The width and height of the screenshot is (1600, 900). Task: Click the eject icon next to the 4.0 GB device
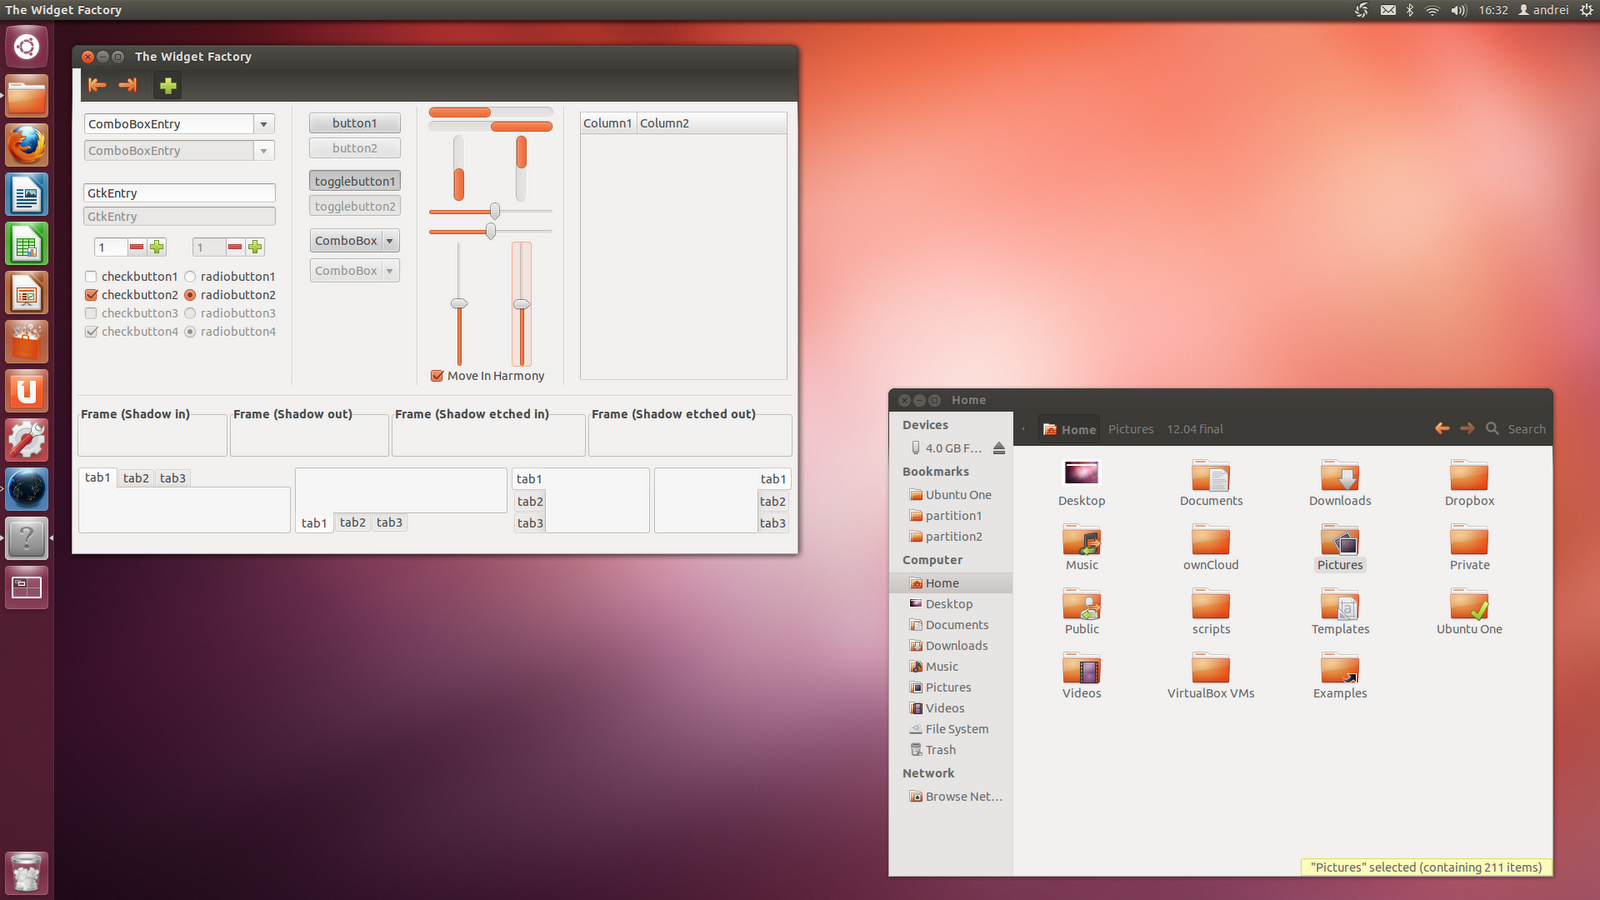(x=999, y=448)
